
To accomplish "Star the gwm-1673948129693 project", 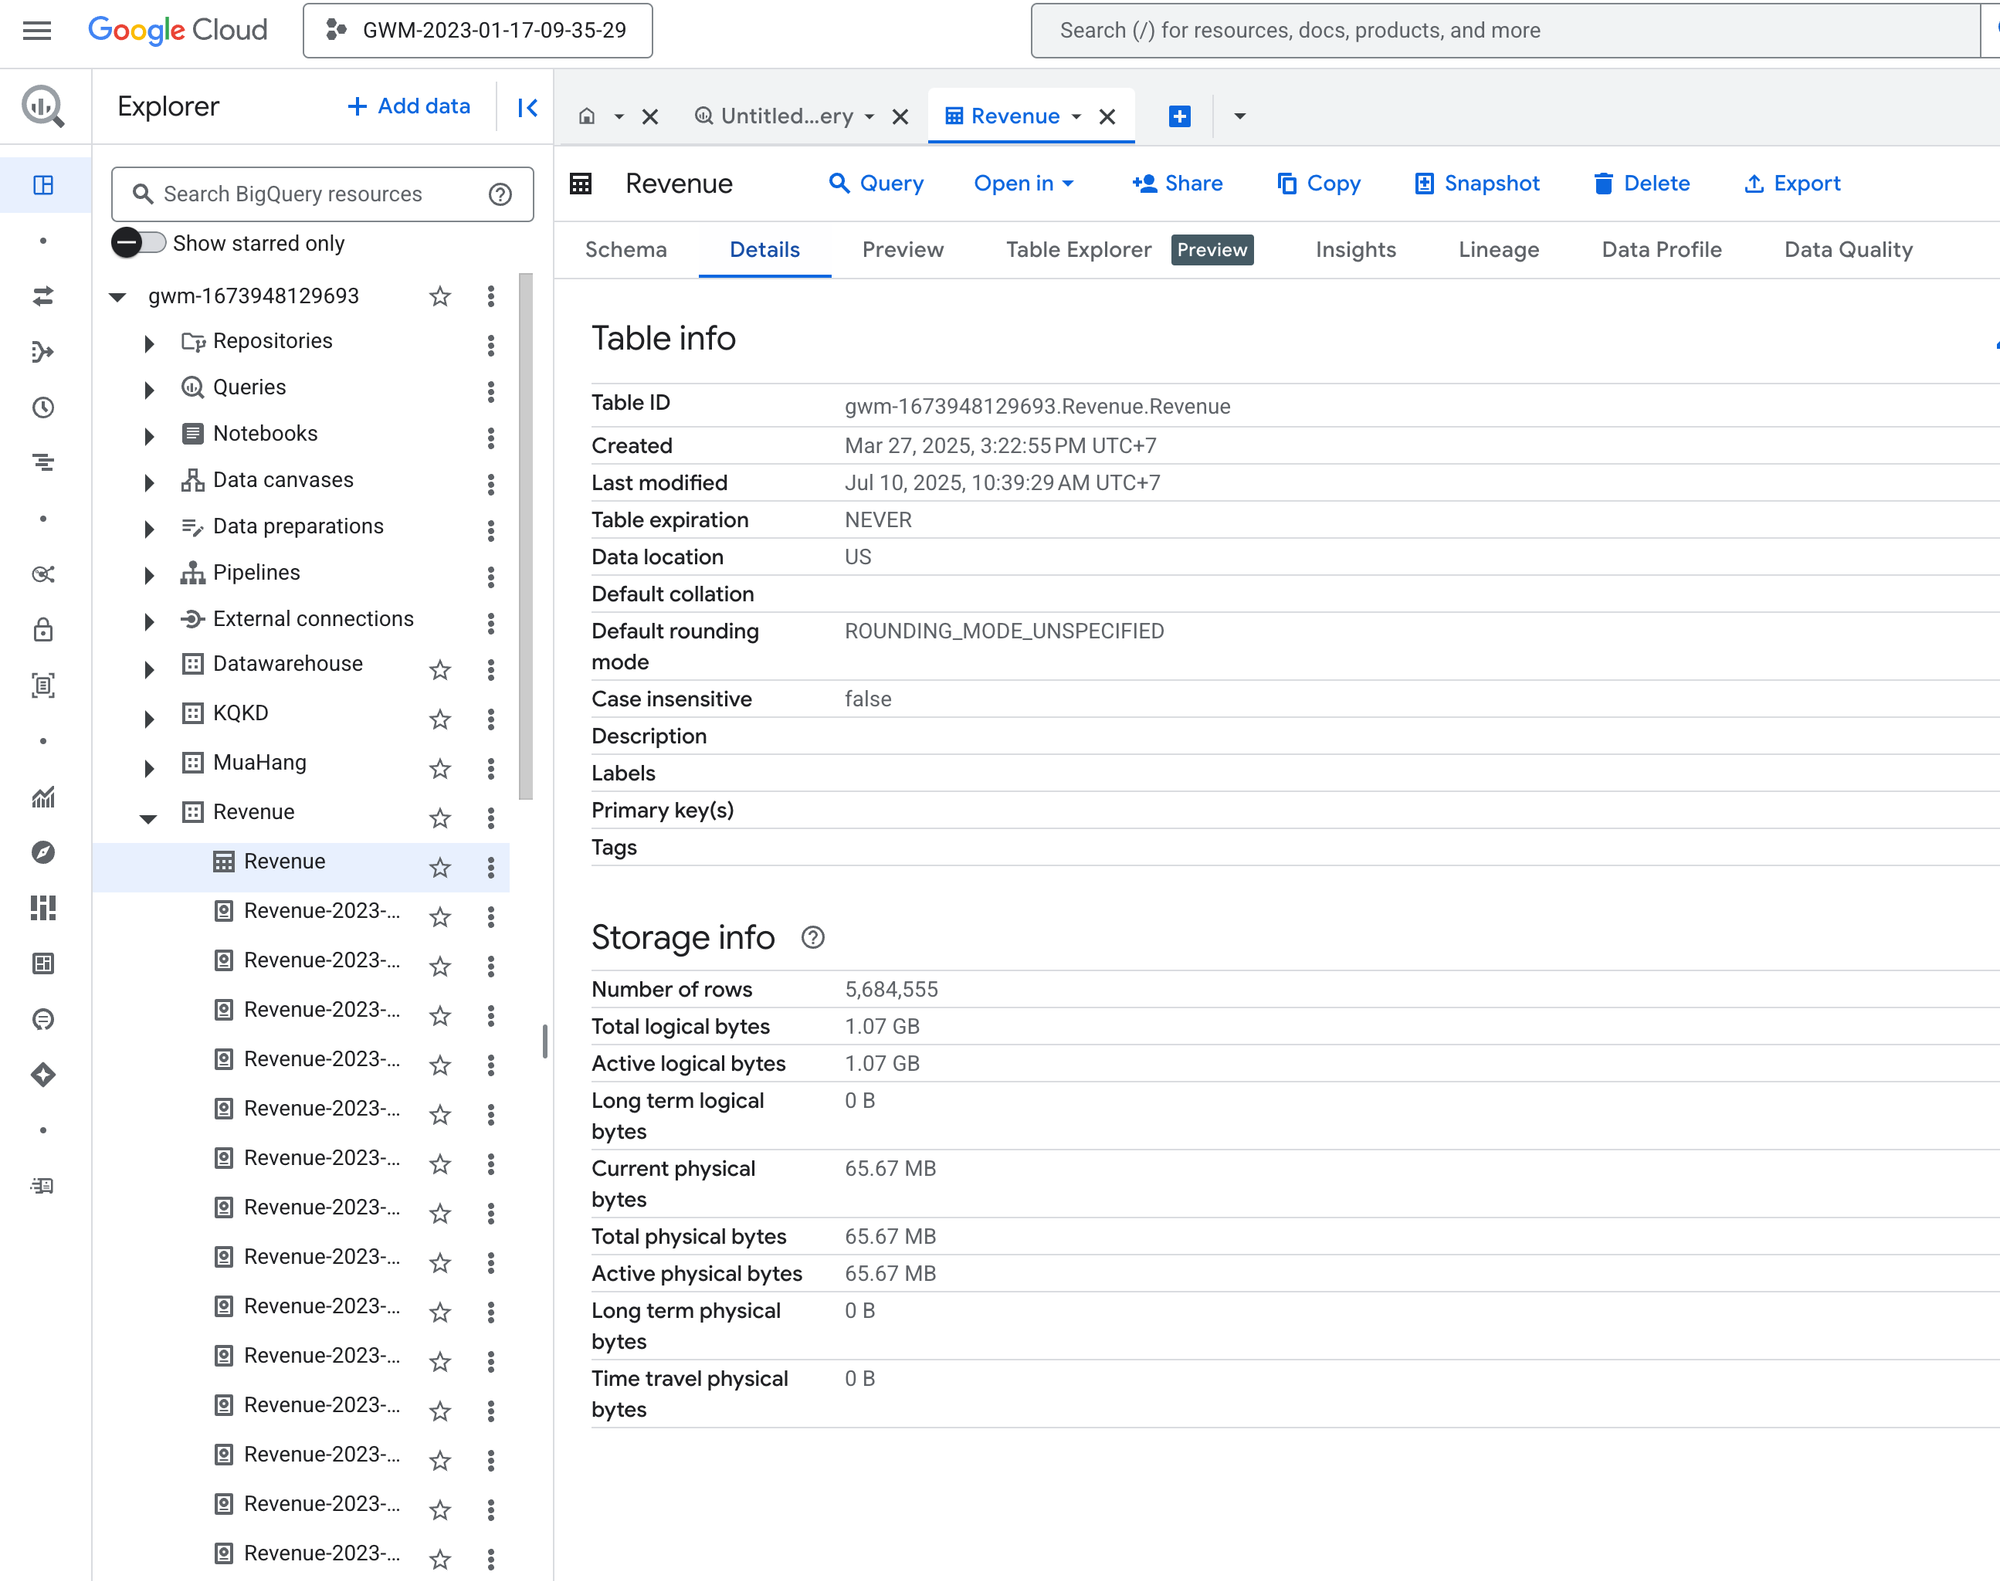I will (440, 296).
